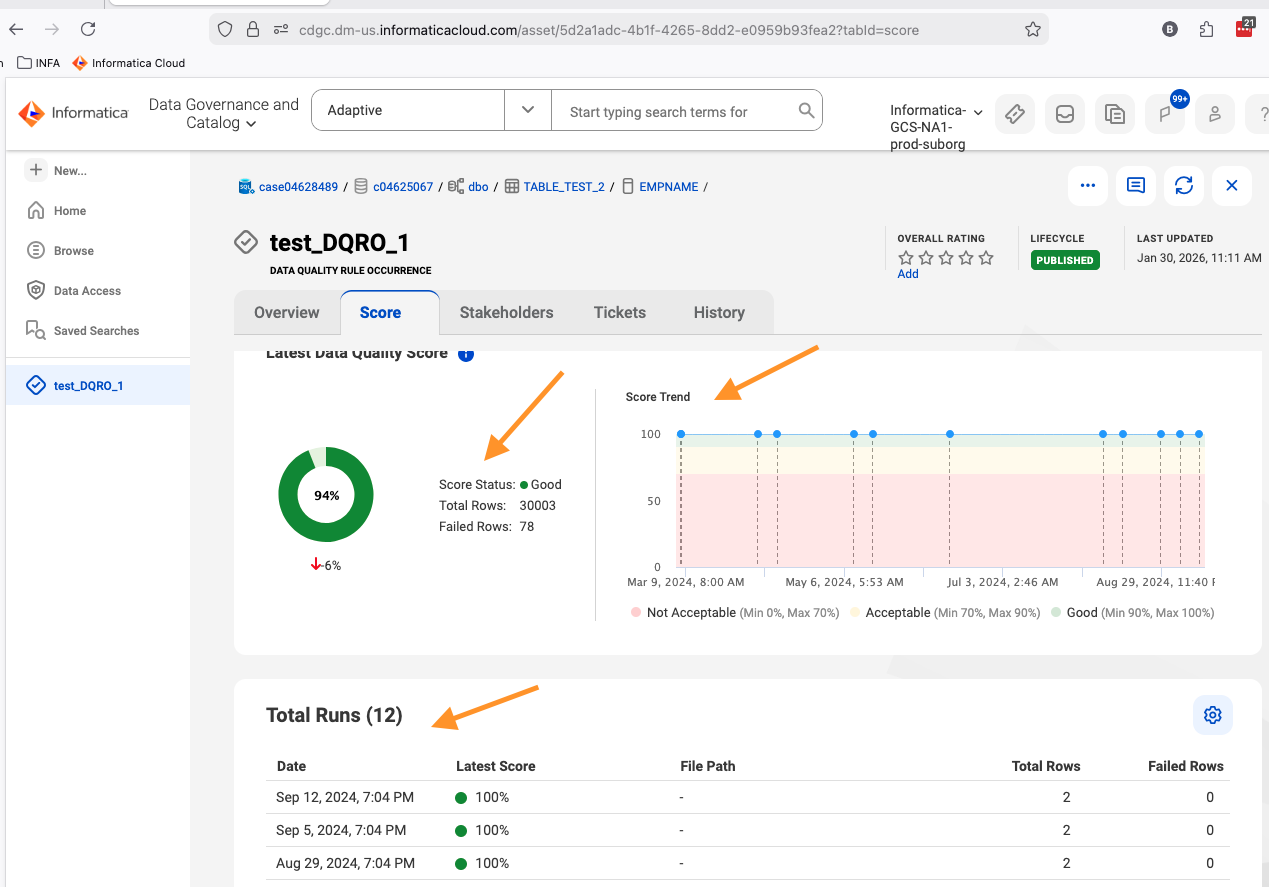This screenshot has width=1269, height=887.
Task: Focus the search terms input field
Action: [x=675, y=111]
